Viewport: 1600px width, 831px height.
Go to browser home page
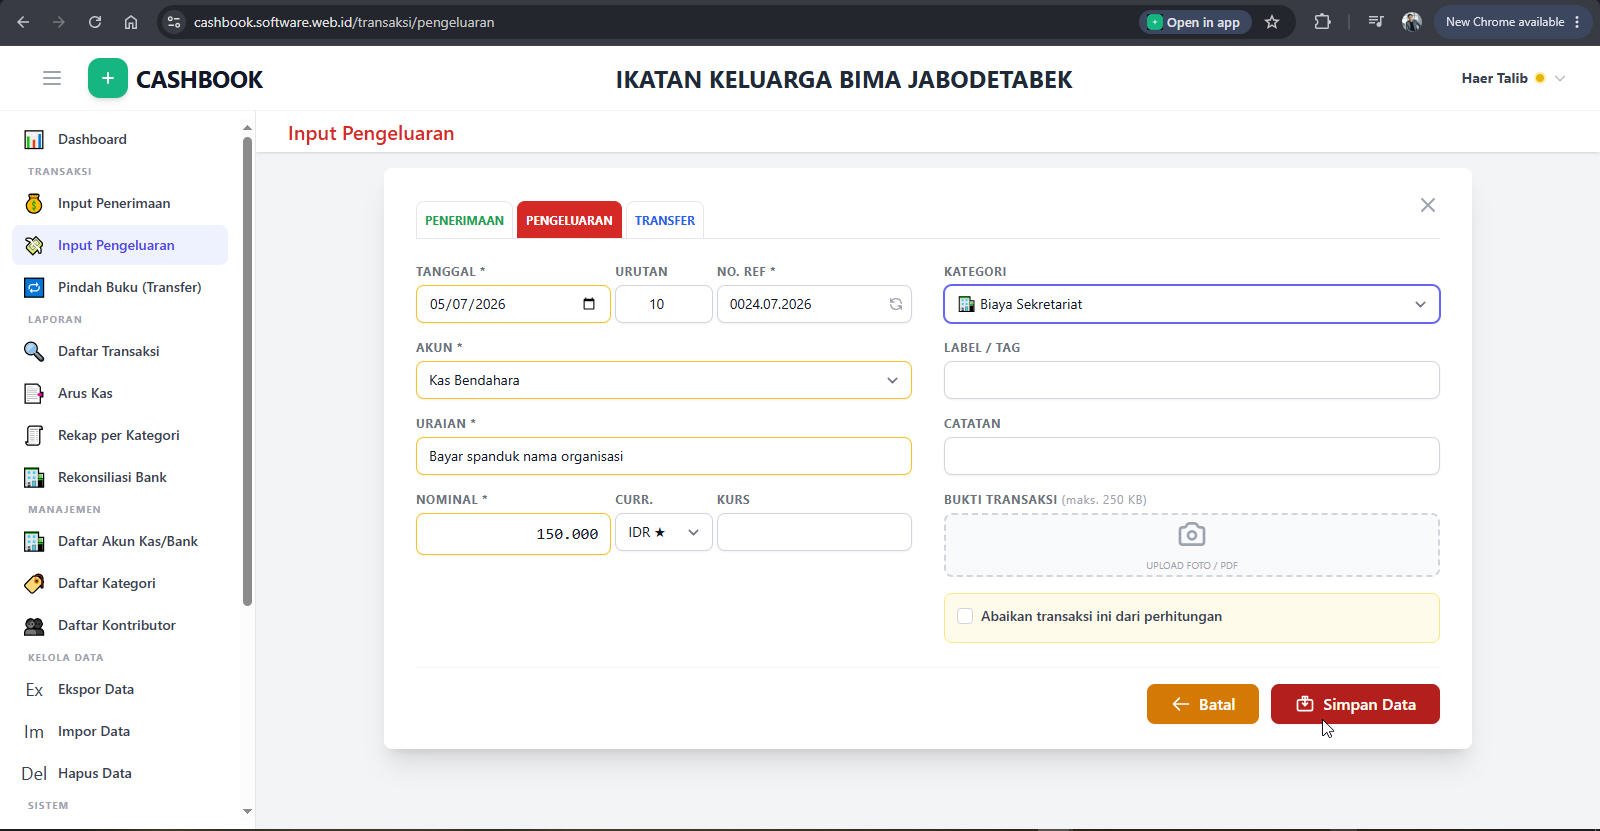click(131, 22)
